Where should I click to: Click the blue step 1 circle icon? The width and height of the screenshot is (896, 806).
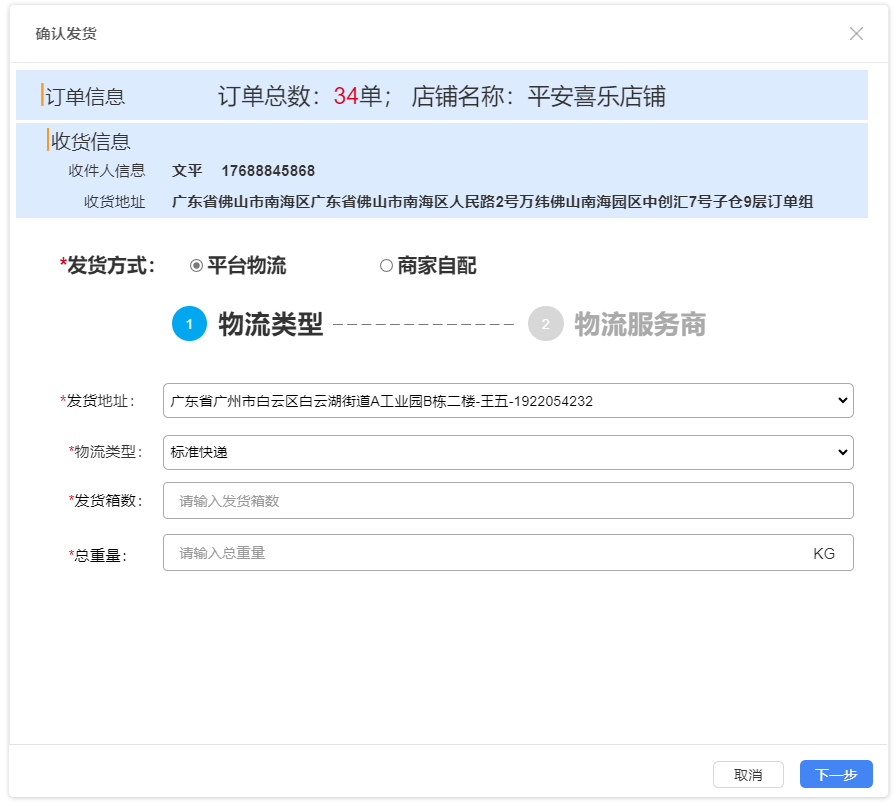point(189,324)
